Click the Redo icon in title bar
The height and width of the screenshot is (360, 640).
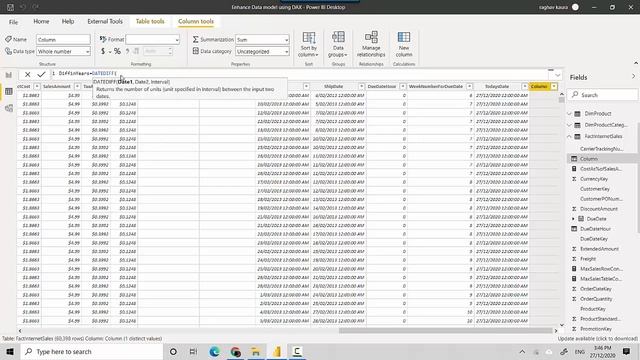pyautogui.click(x=36, y=7)
